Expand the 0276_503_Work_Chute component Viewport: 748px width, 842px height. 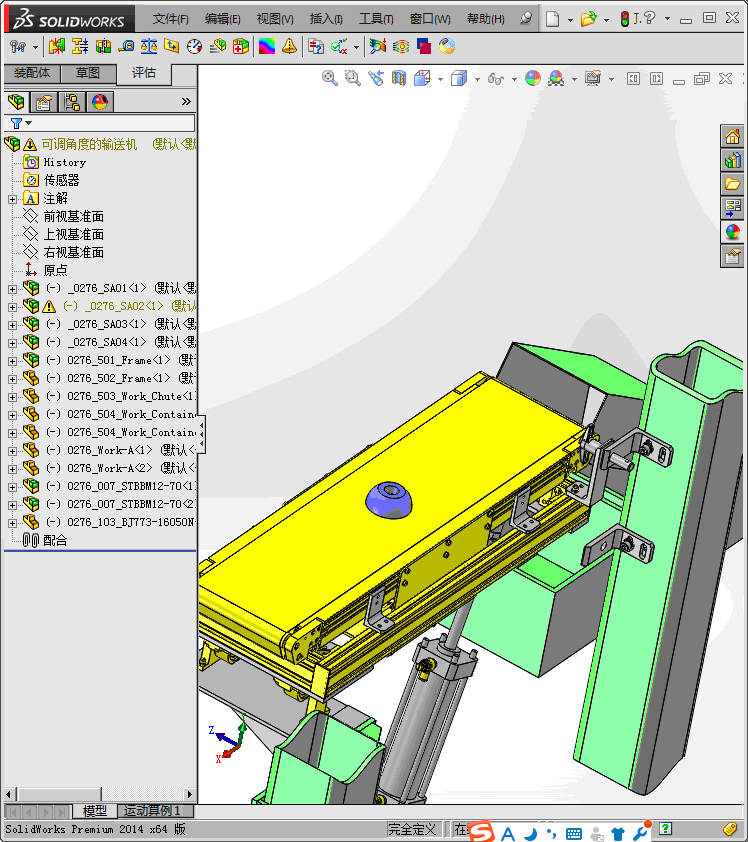point(12,397)
